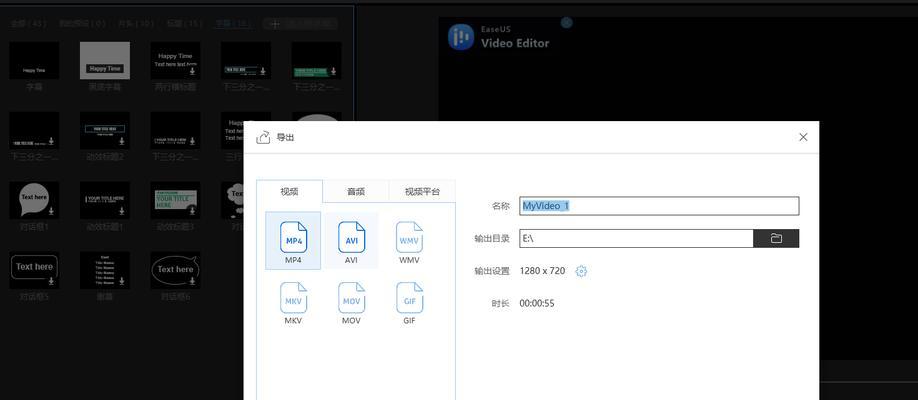Screen dimensions: 918x400
Task: Click the 名称 field containing MyVideo_1
Action: click(x=659, y=206)
